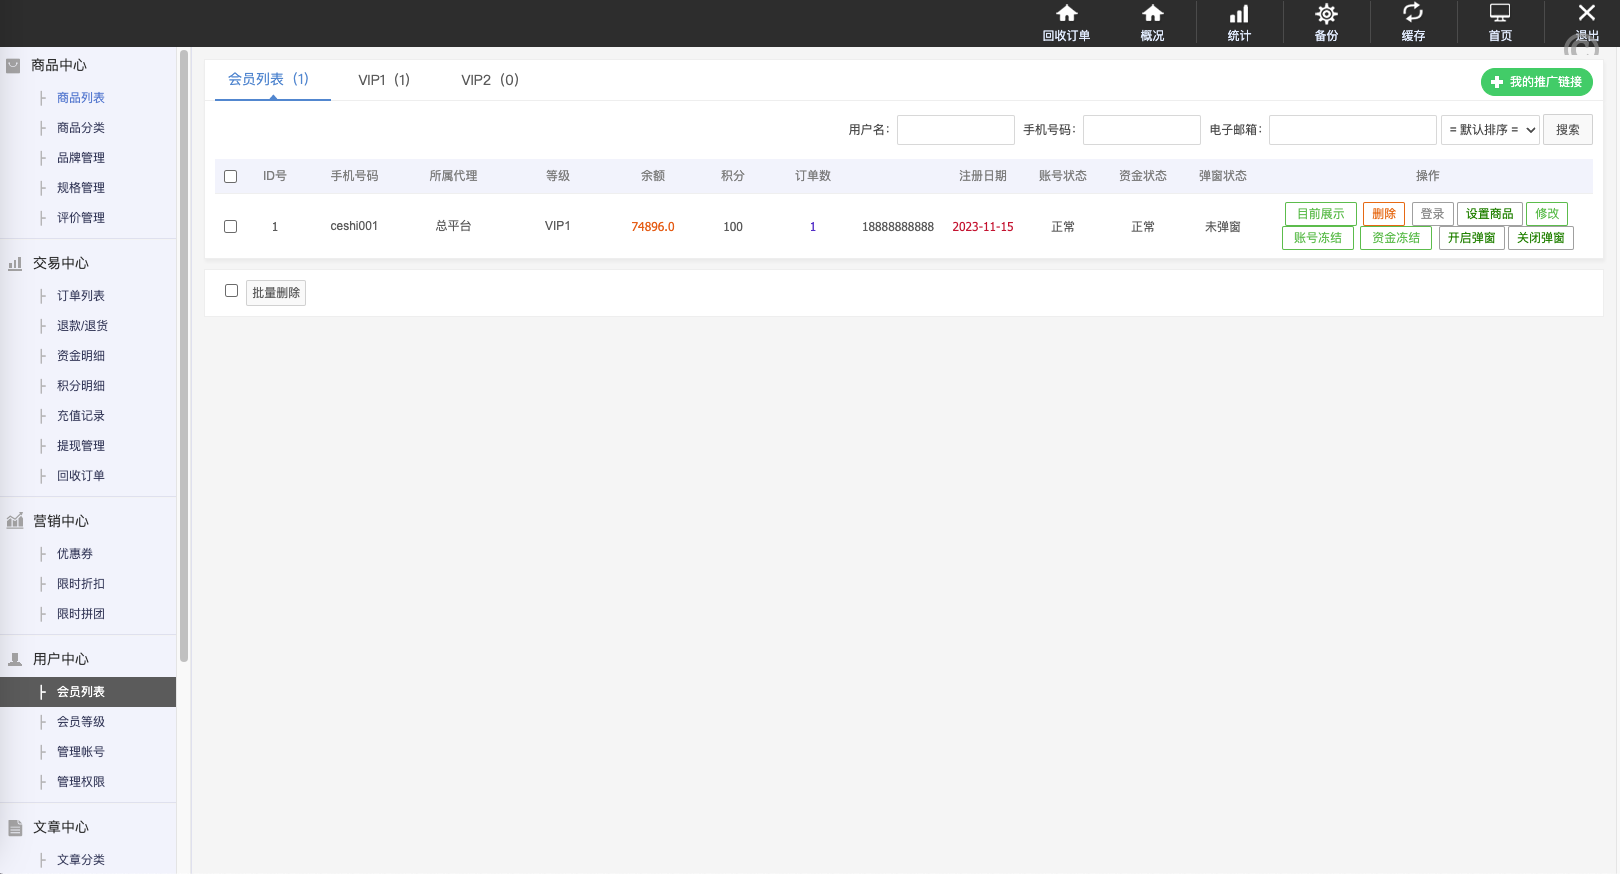Switch to the VIP1 (1) tab
Image resolution: width=1620 pixels, height=874 pixels.
pos(384,80)
